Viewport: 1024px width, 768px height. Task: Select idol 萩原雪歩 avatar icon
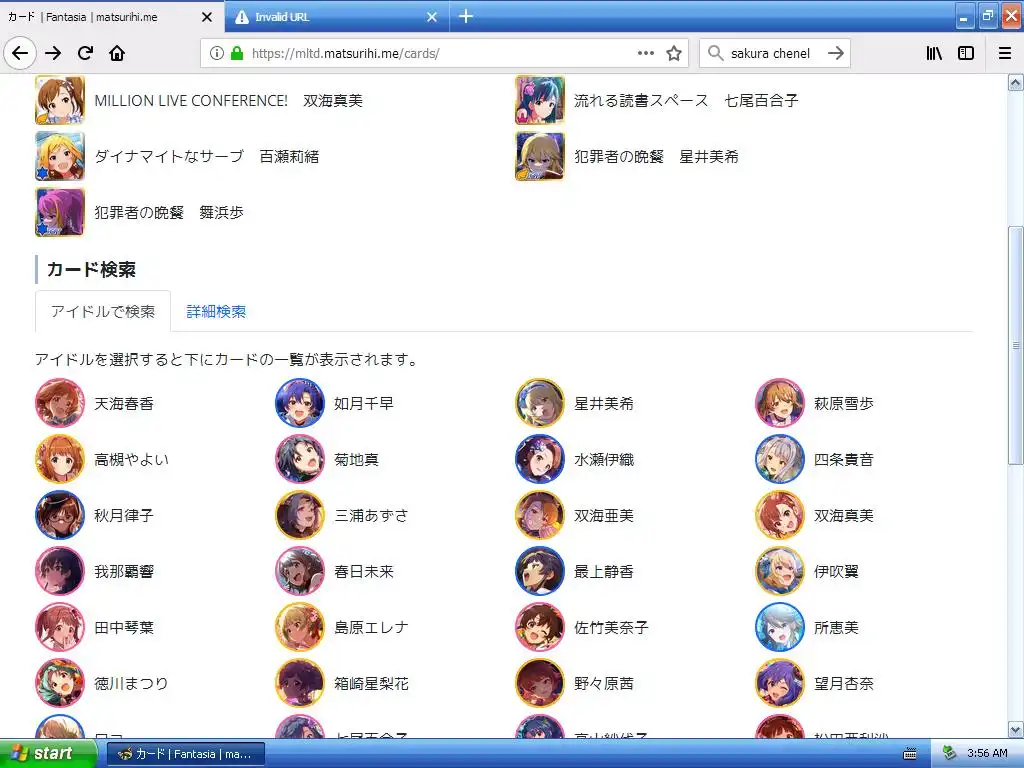click(780, 403)
